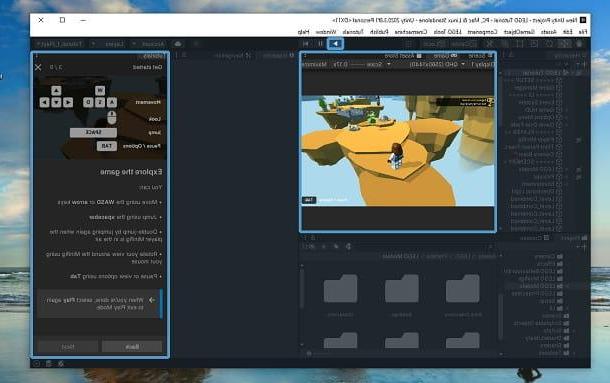Screen dimensions: 610x383
Task: Click the Pause button in Unity toolbar
Action: coord(320,44)
